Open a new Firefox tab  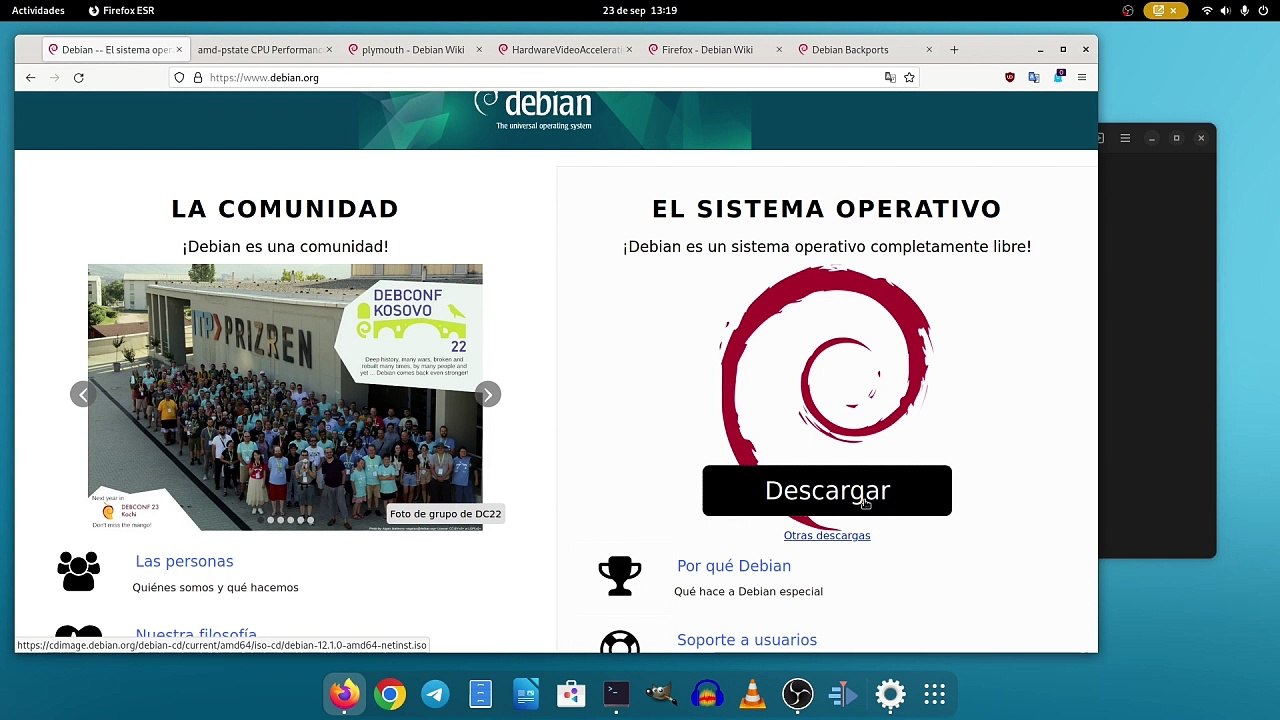(x=954, y=50)
